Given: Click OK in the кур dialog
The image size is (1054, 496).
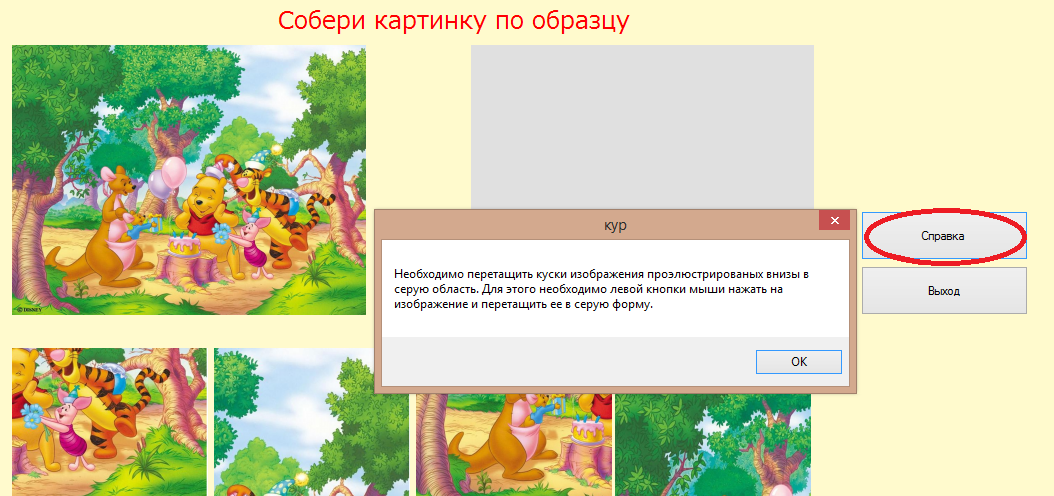Looking at the screenshot, I should (799, 362).
